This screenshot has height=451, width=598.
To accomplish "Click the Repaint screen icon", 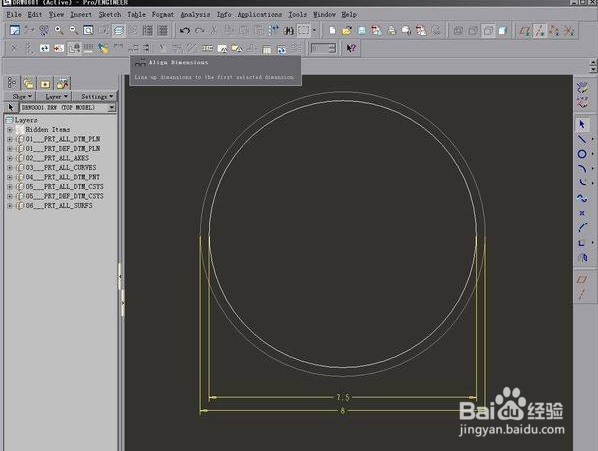I will [14, 30].
